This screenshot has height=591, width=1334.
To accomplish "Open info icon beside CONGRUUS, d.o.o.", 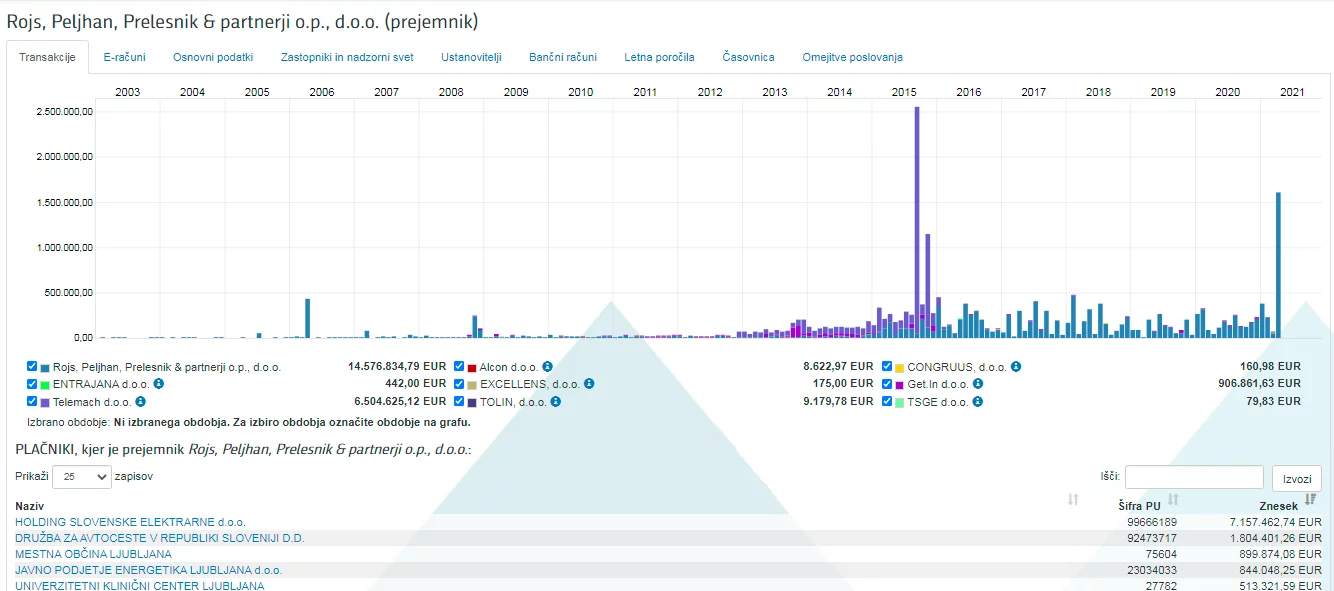I will pos(1015,367).
